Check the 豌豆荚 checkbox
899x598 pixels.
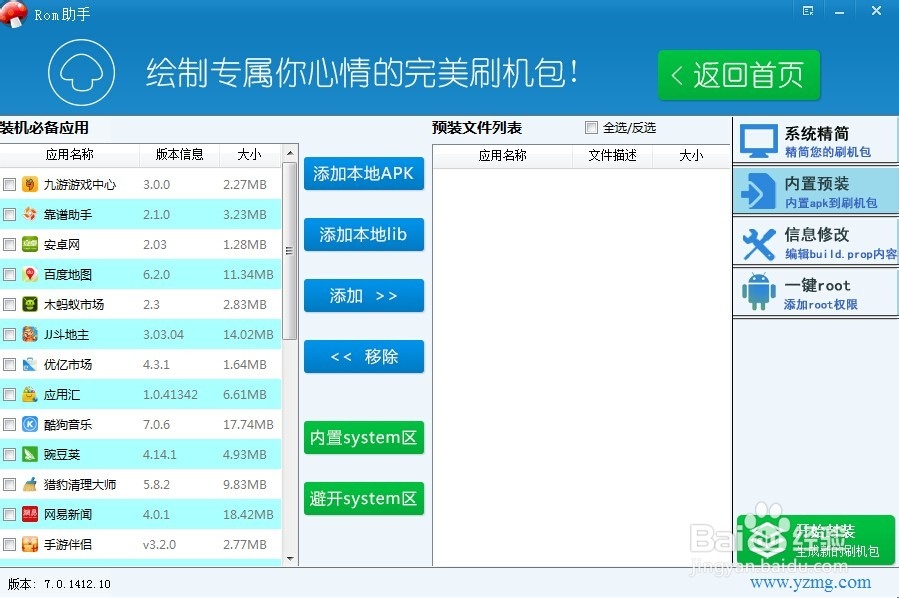[x=9, y=454]
